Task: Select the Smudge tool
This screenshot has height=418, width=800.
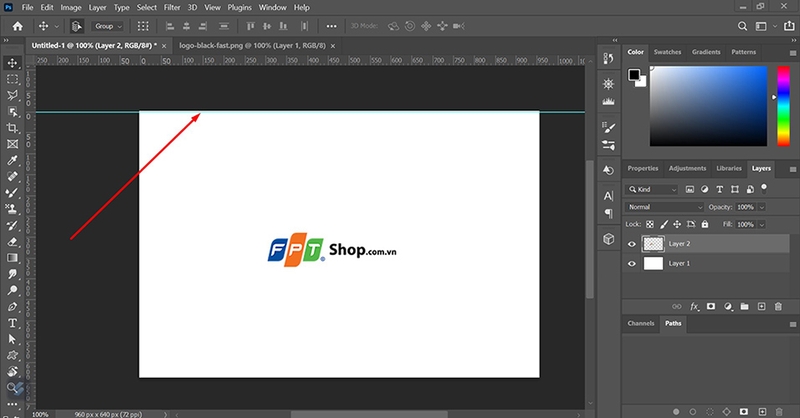Action: pos(12,274)
